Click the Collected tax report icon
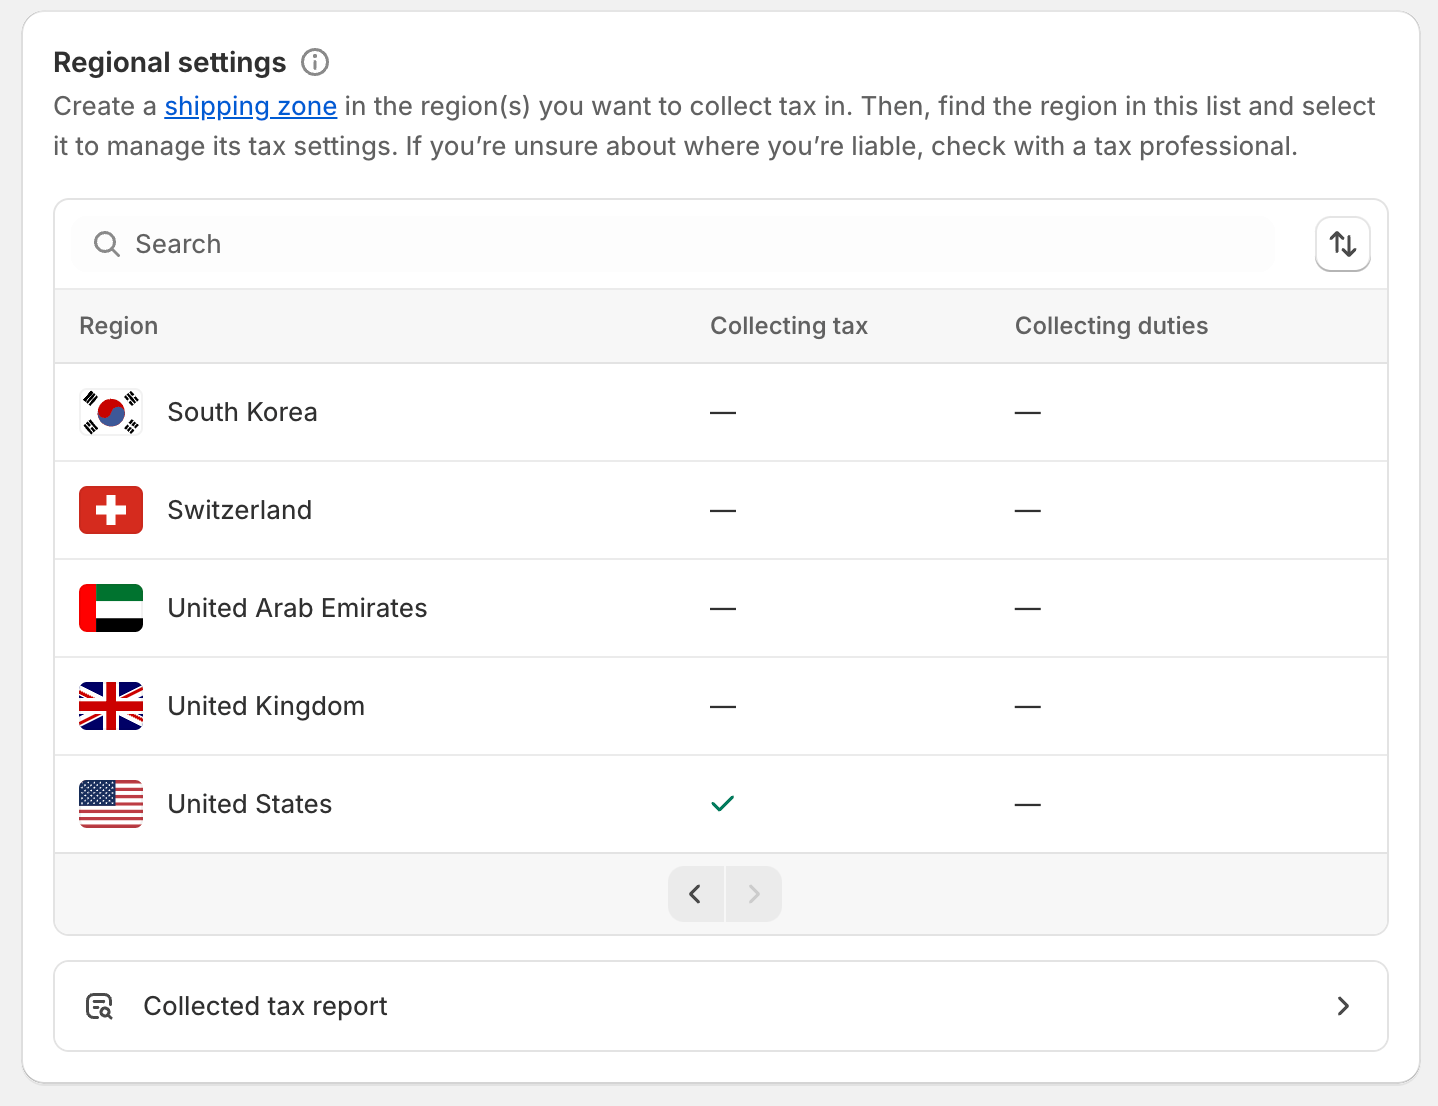The height and width of the screenshot is (1106, 1438). [100, 1006]
